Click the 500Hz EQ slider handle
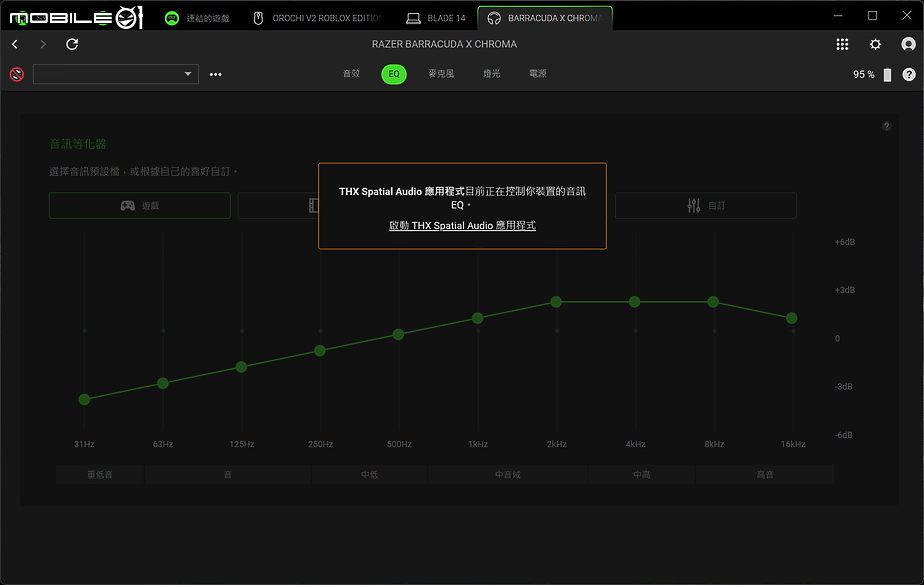The height and width of the screenshot is (585, 924). (x=398, y=335)
